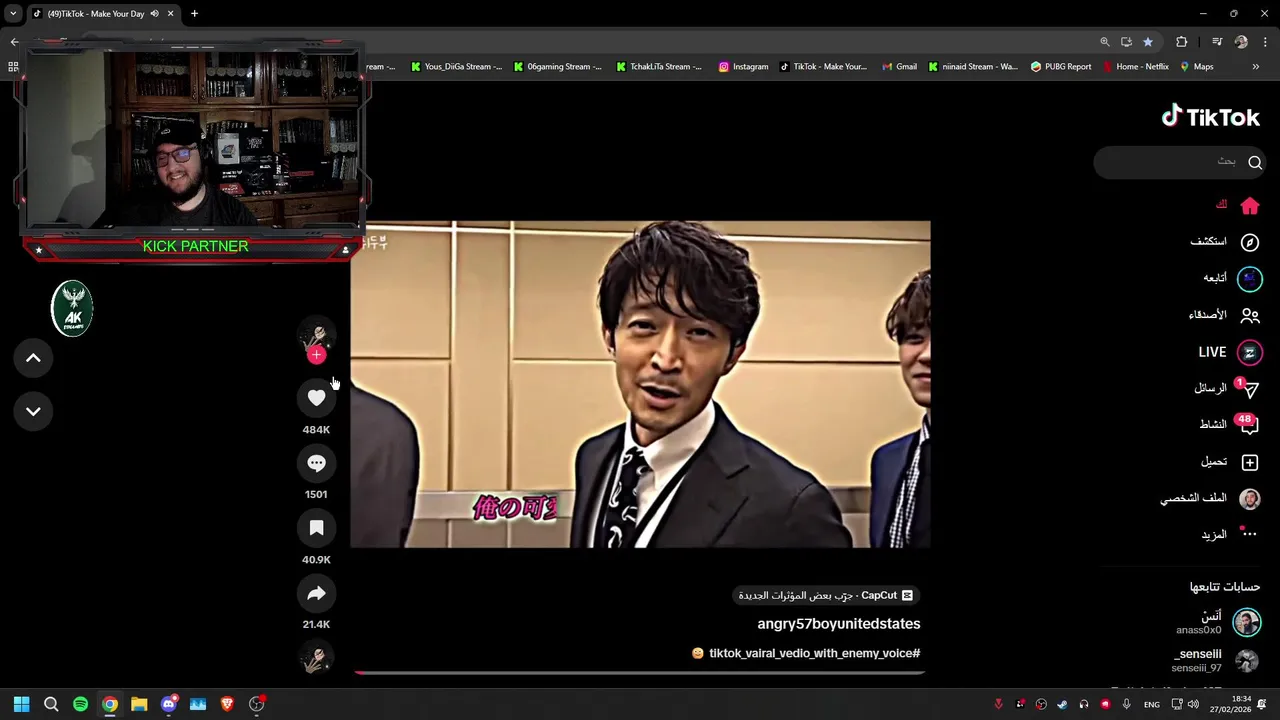Open the TikTok - Make Your... bookmark
This screenshot has height=720, width=1280.
point(823,67)
